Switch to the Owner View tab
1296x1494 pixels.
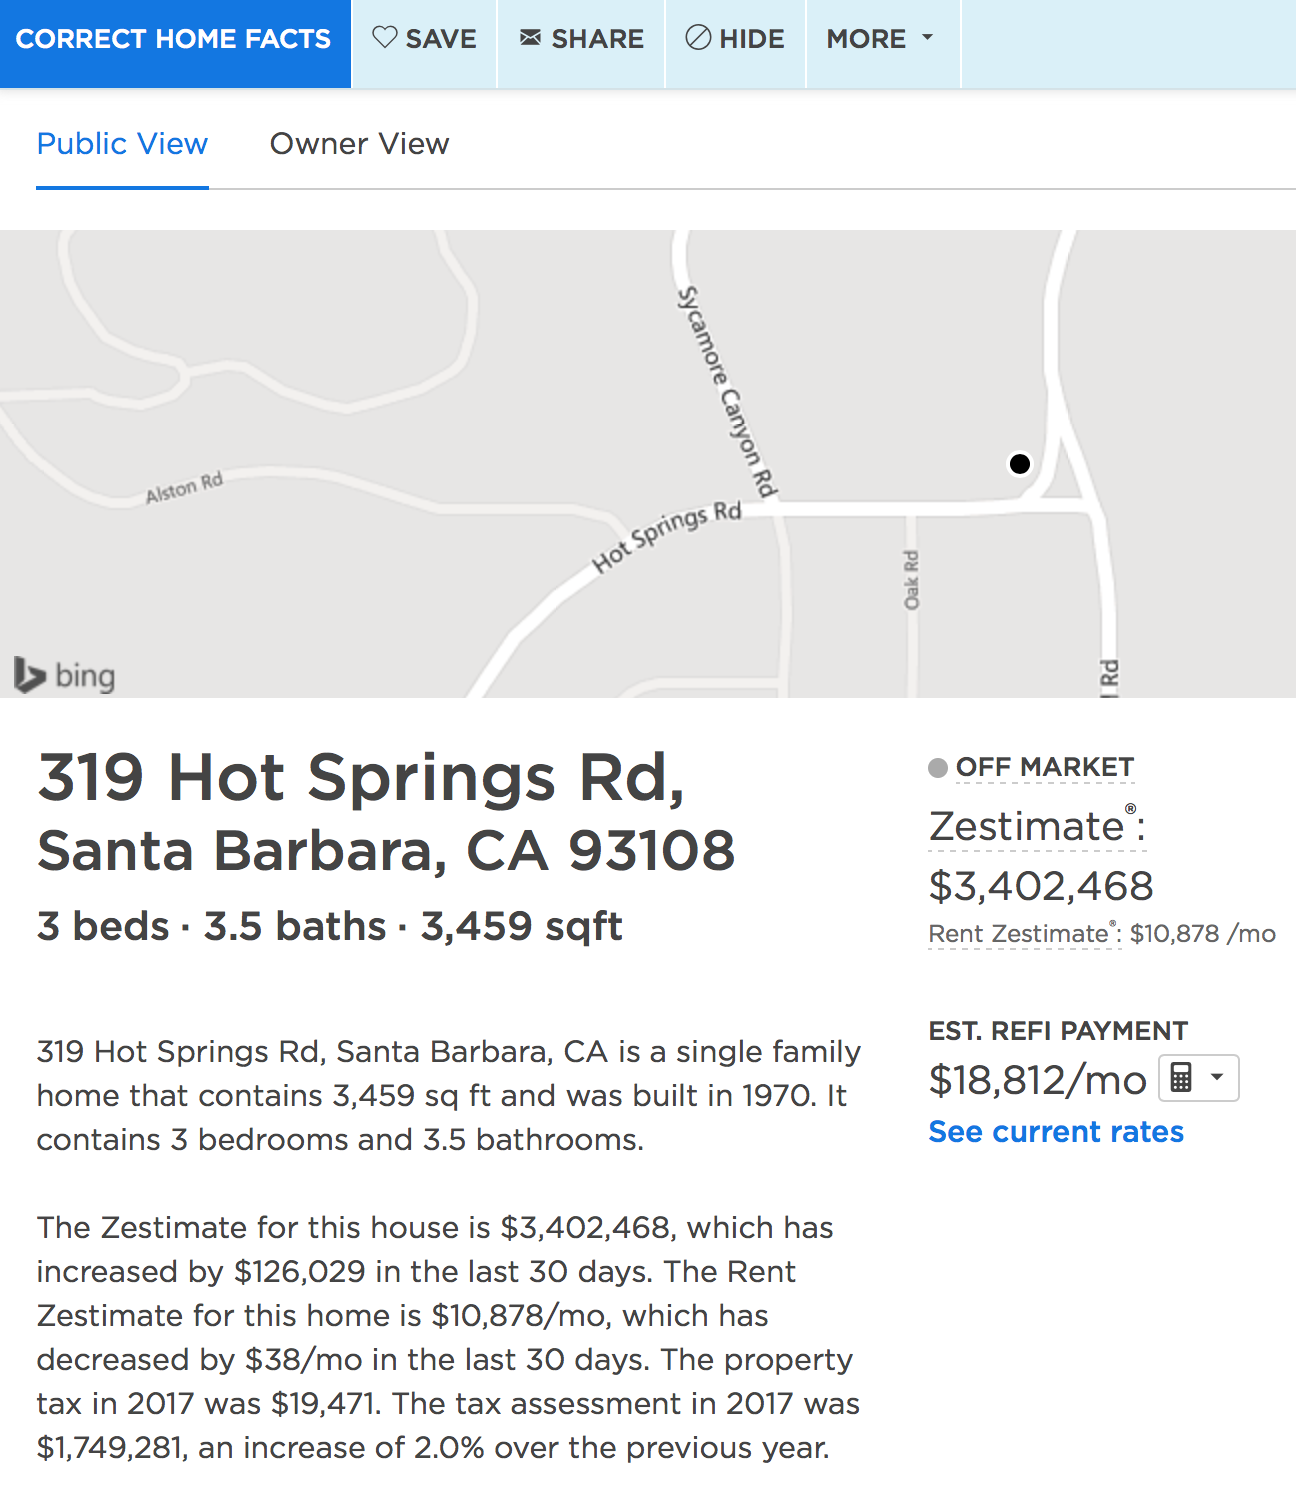(360, 144)
